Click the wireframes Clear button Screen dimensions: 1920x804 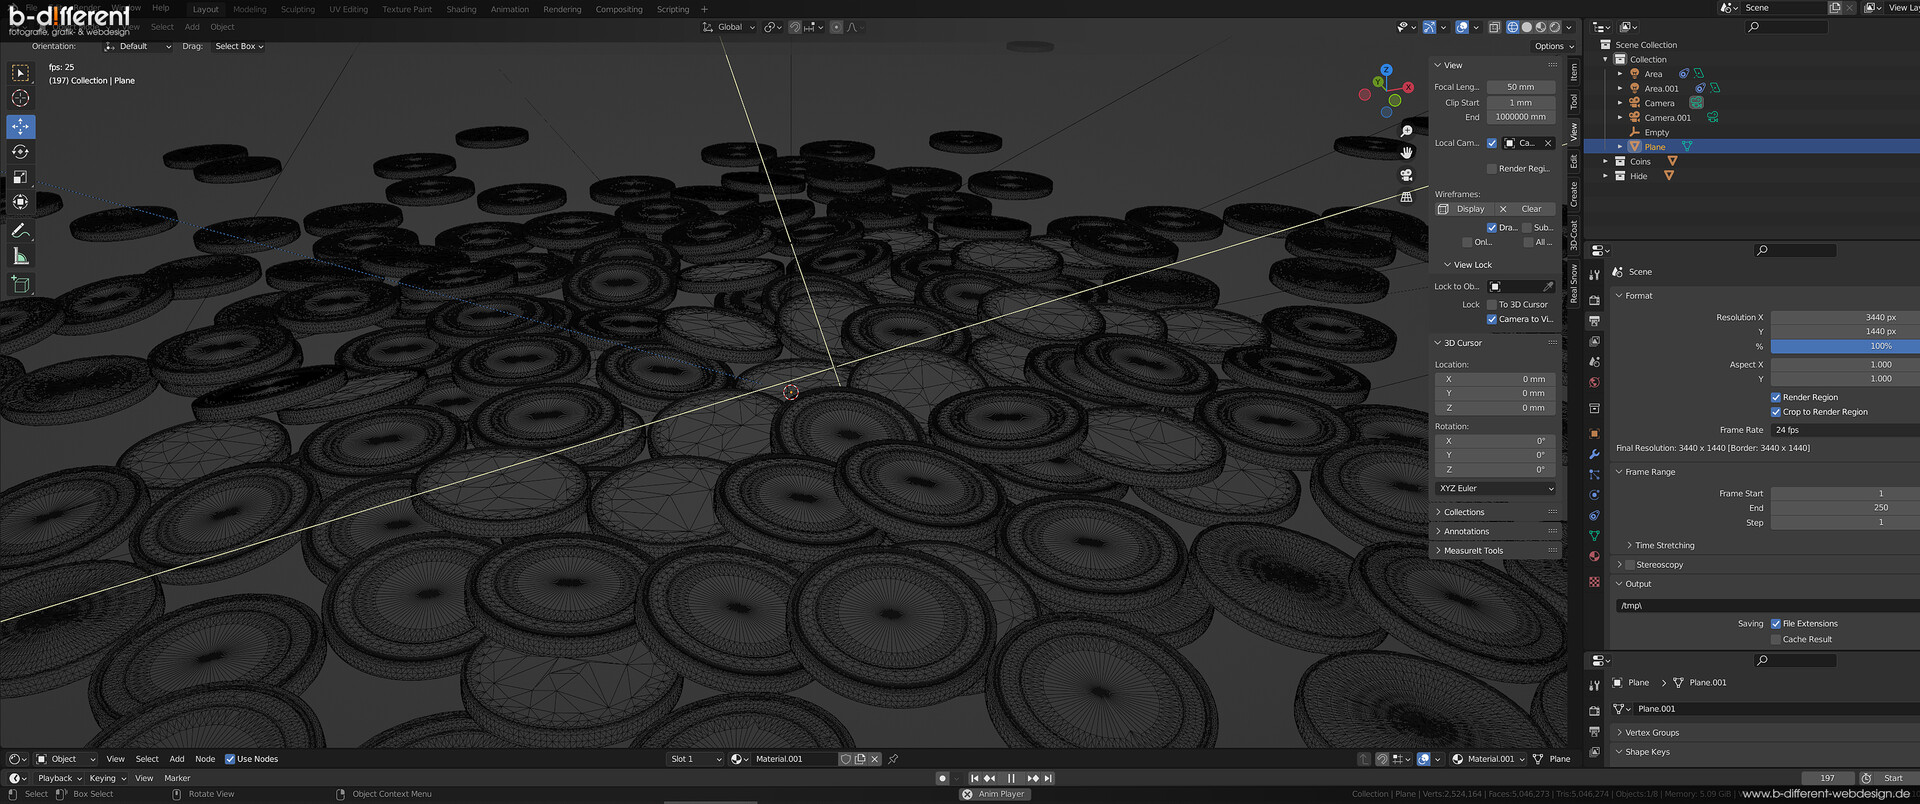[1525, 209]
